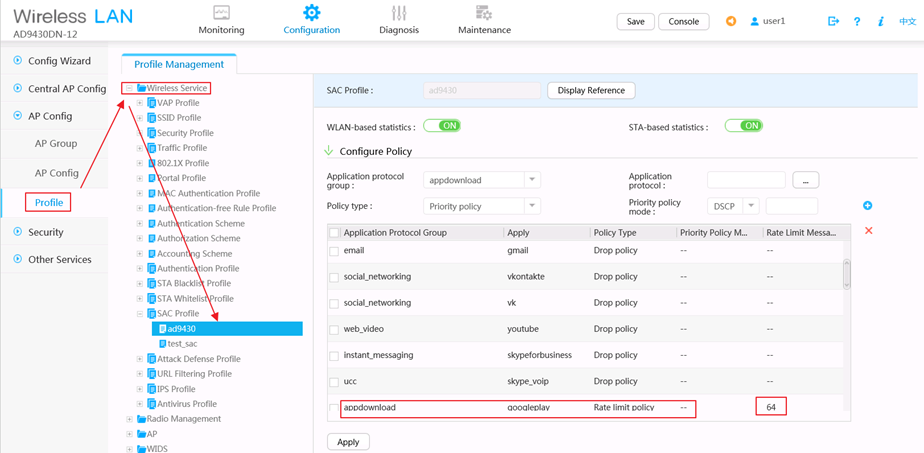Click the orange back arrow icon
Screen dimensions: 924x453
click(731, 21)
